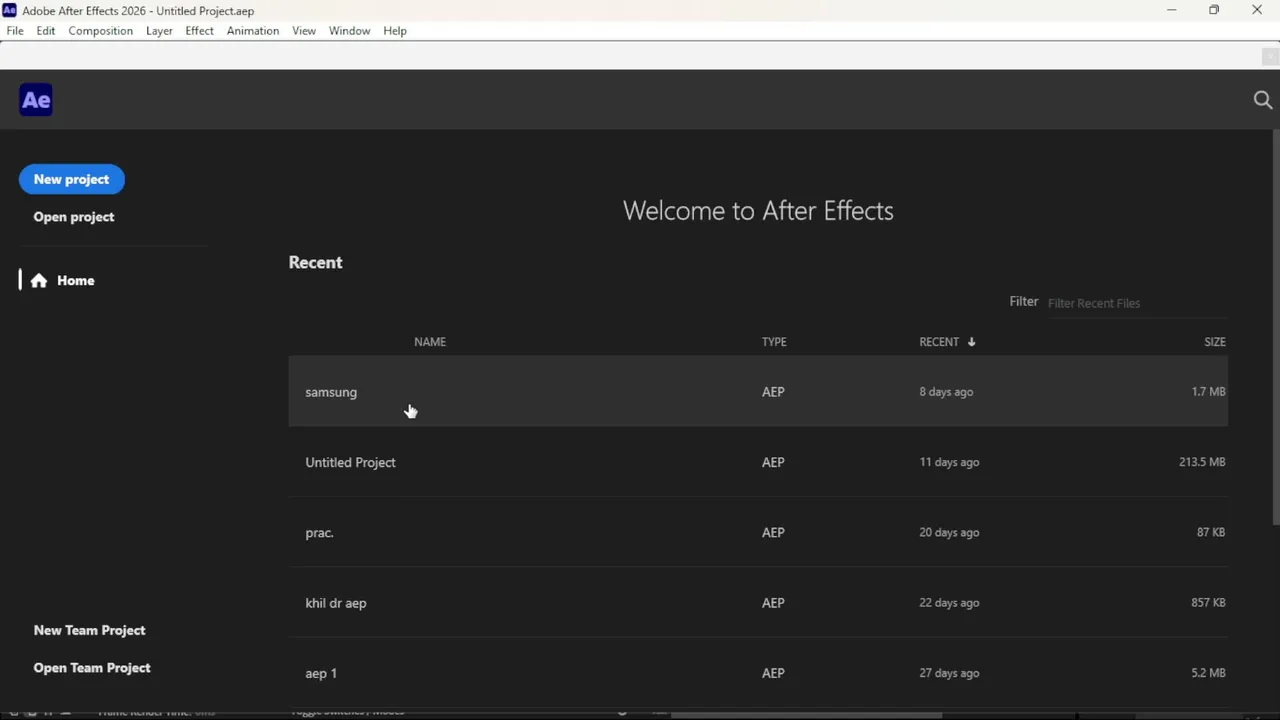This screenshot has height=720, width=1280.
Task: Click the AEP type in samsung row
Action: click(773, 392)
